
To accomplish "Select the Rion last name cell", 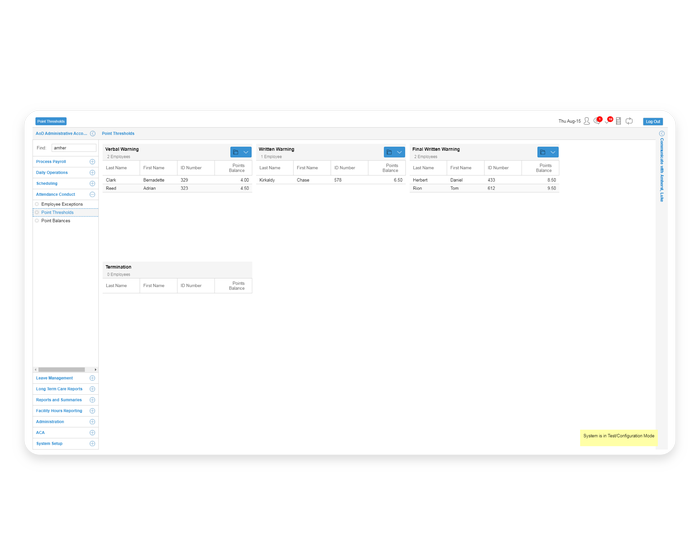I will pos(417,188).
